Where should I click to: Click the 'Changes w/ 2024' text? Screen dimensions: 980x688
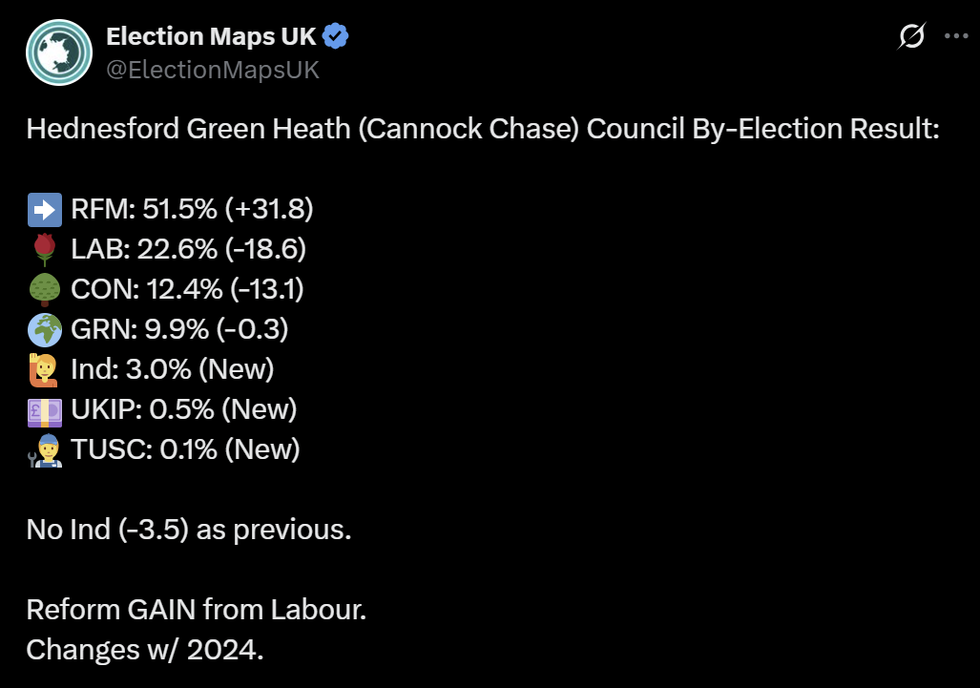[145, 649]
